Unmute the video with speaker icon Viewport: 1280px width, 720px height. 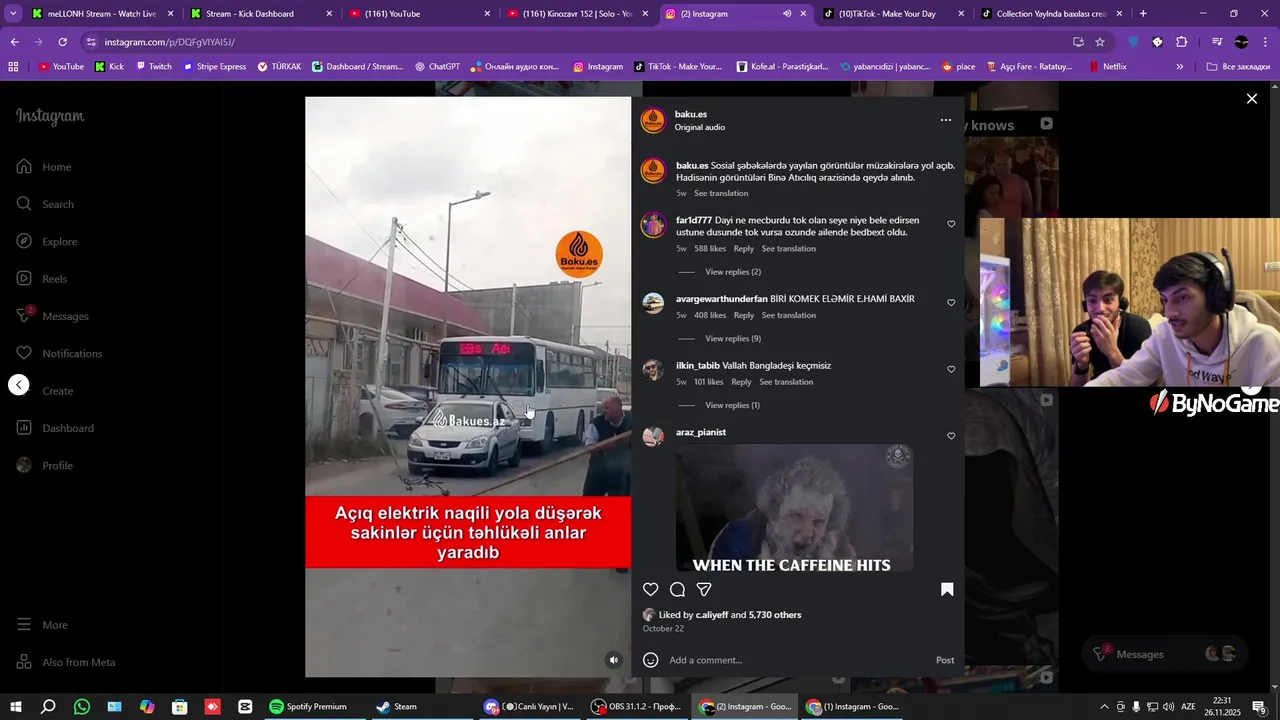click(614, 660)
